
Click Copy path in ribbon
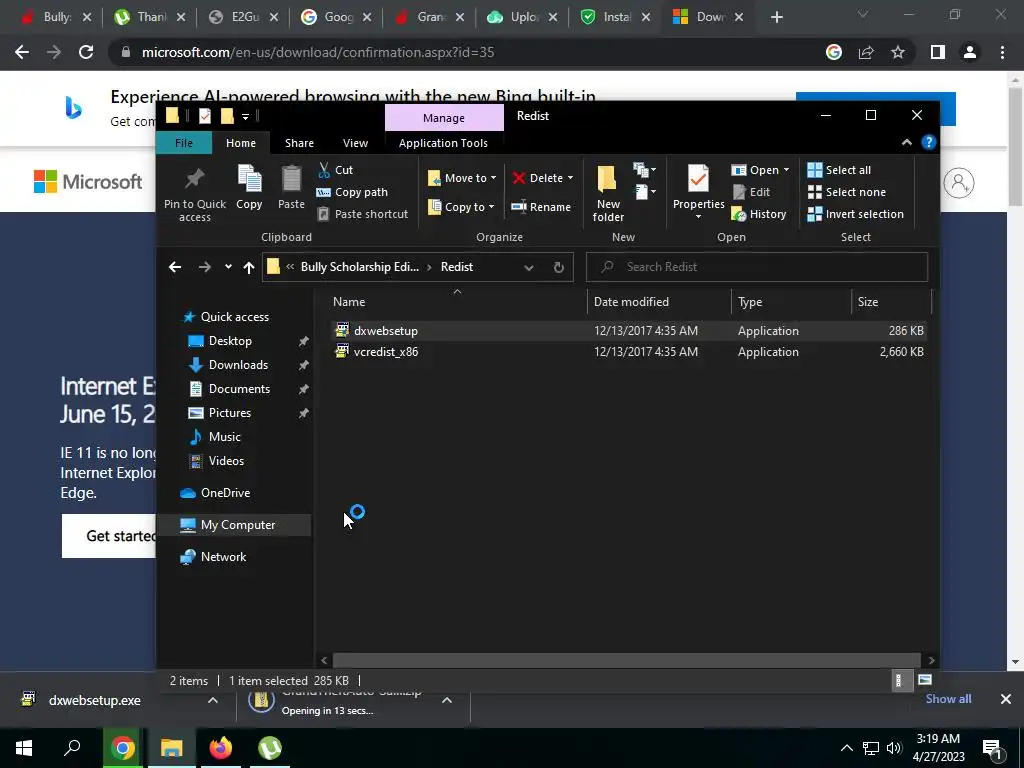pos(352,192)
